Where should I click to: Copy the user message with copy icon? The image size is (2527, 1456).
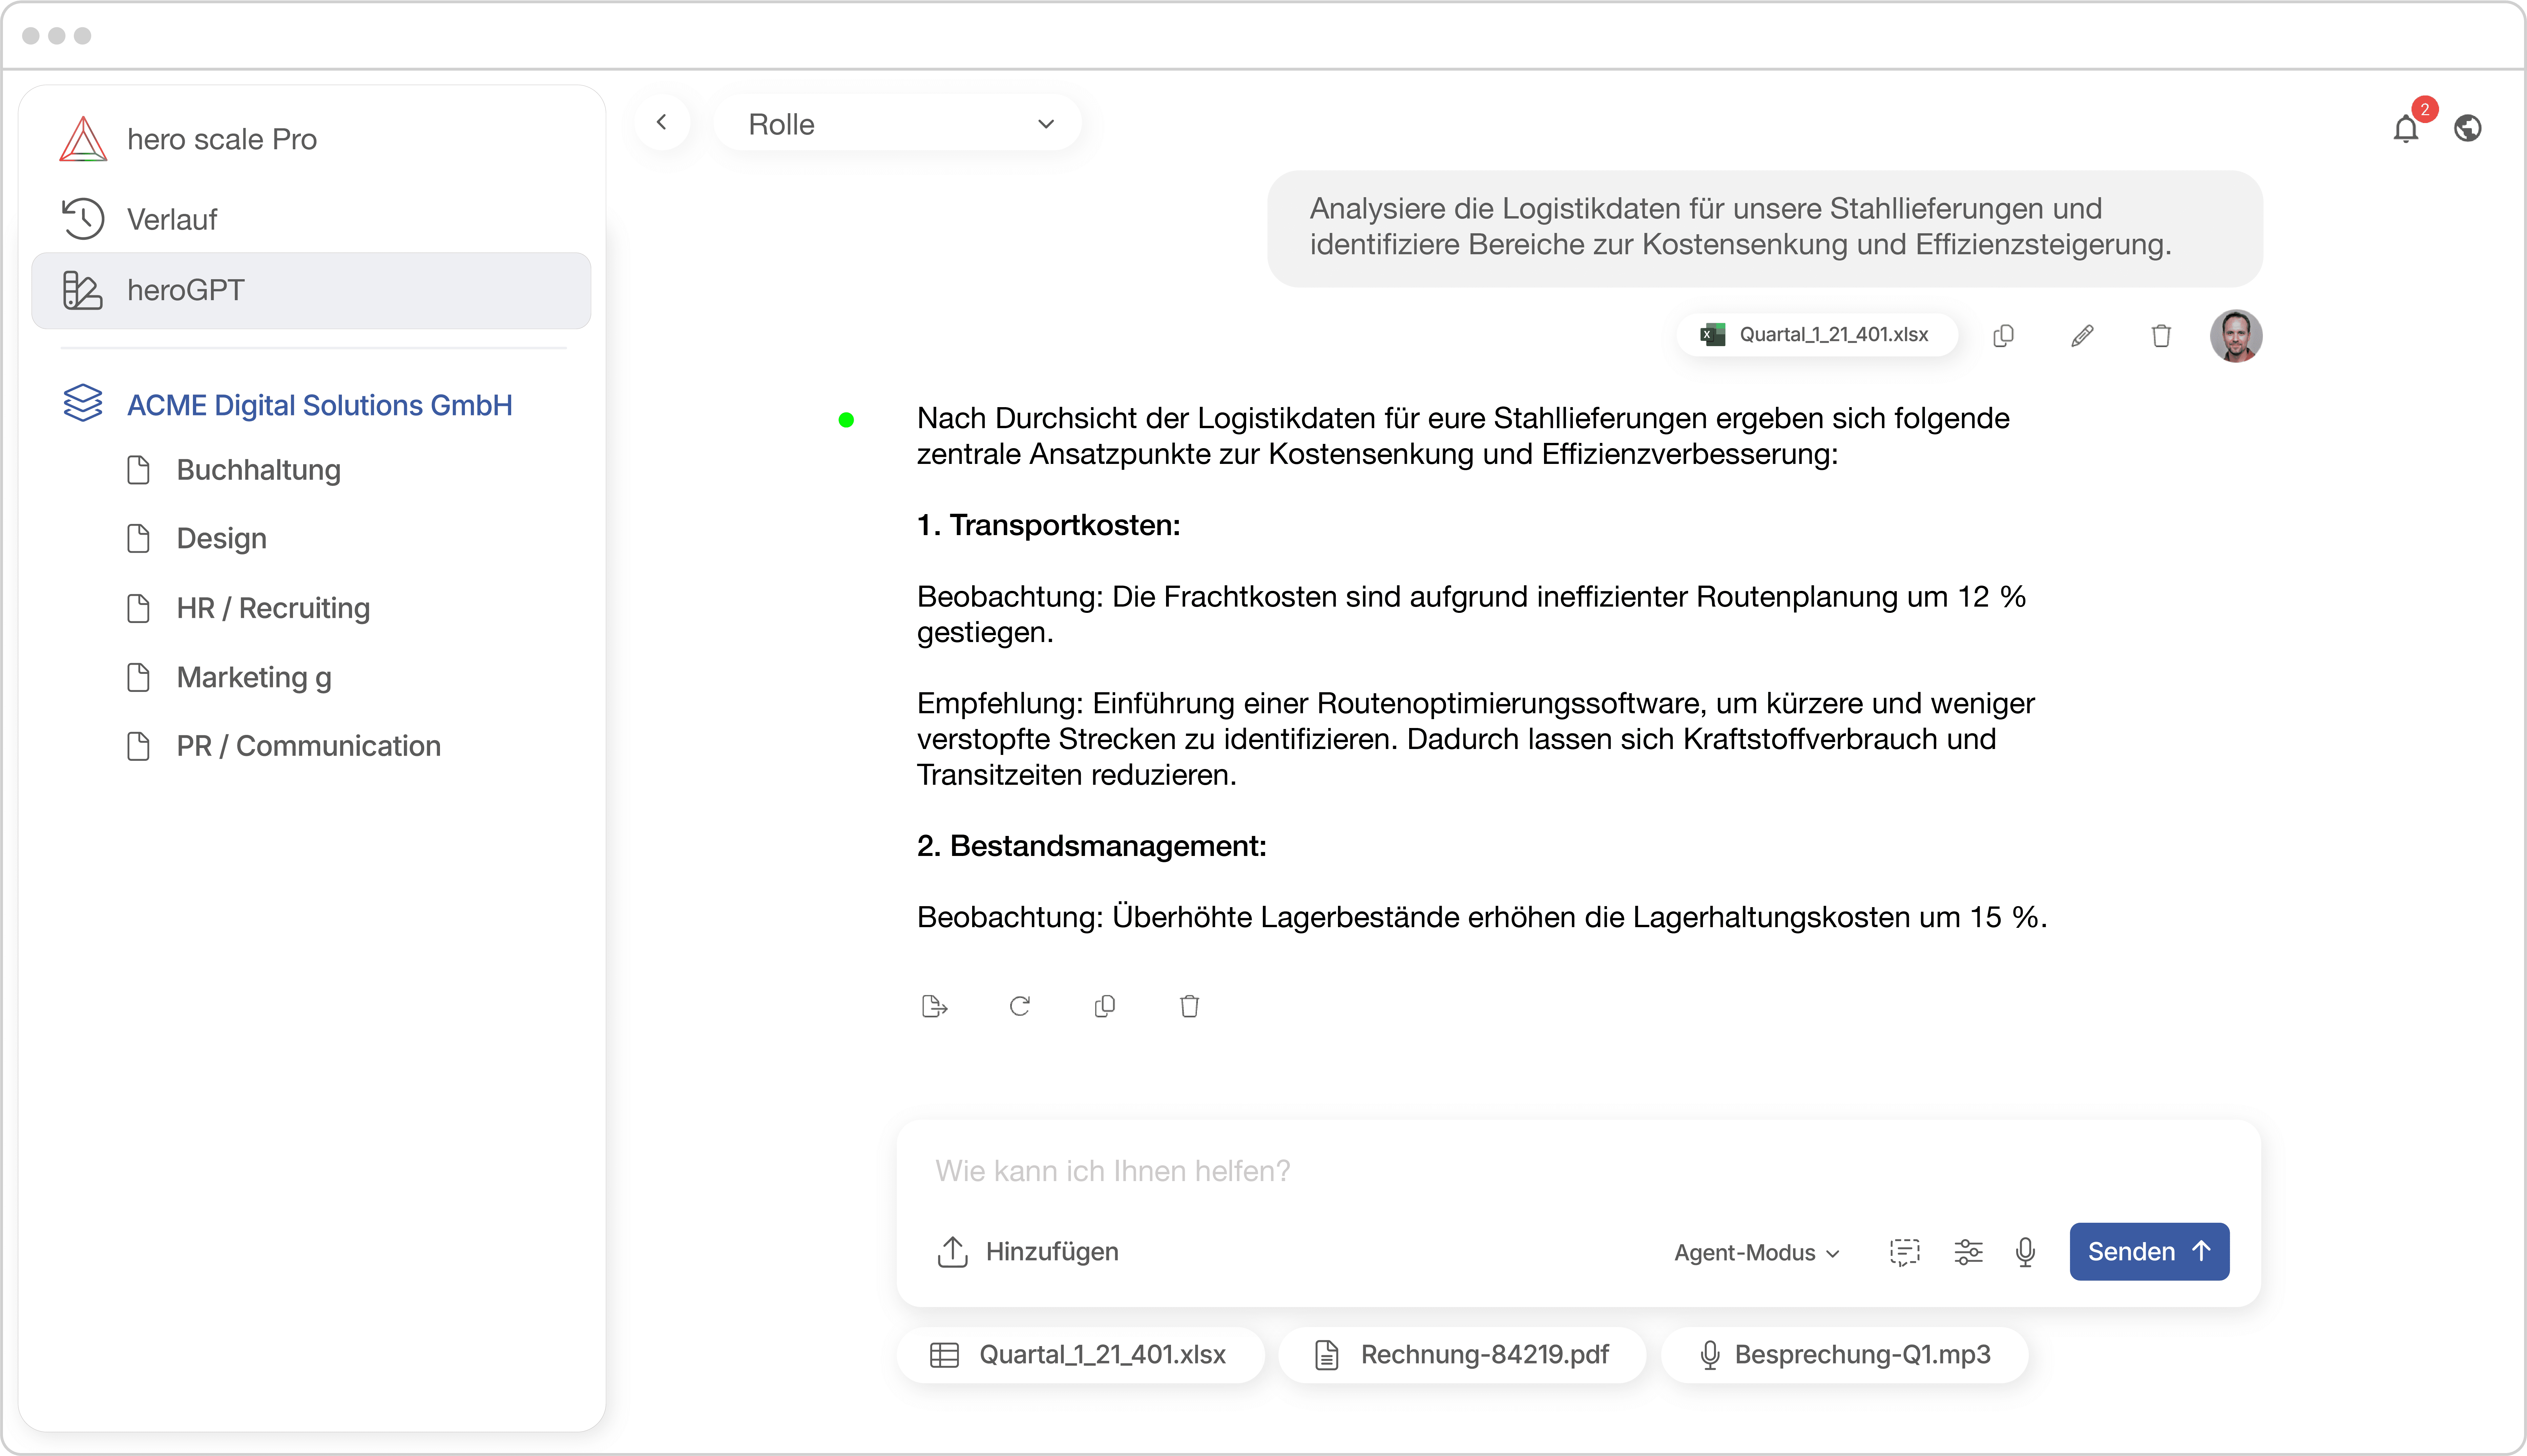pyautogui.click(x=2003, y=336)
